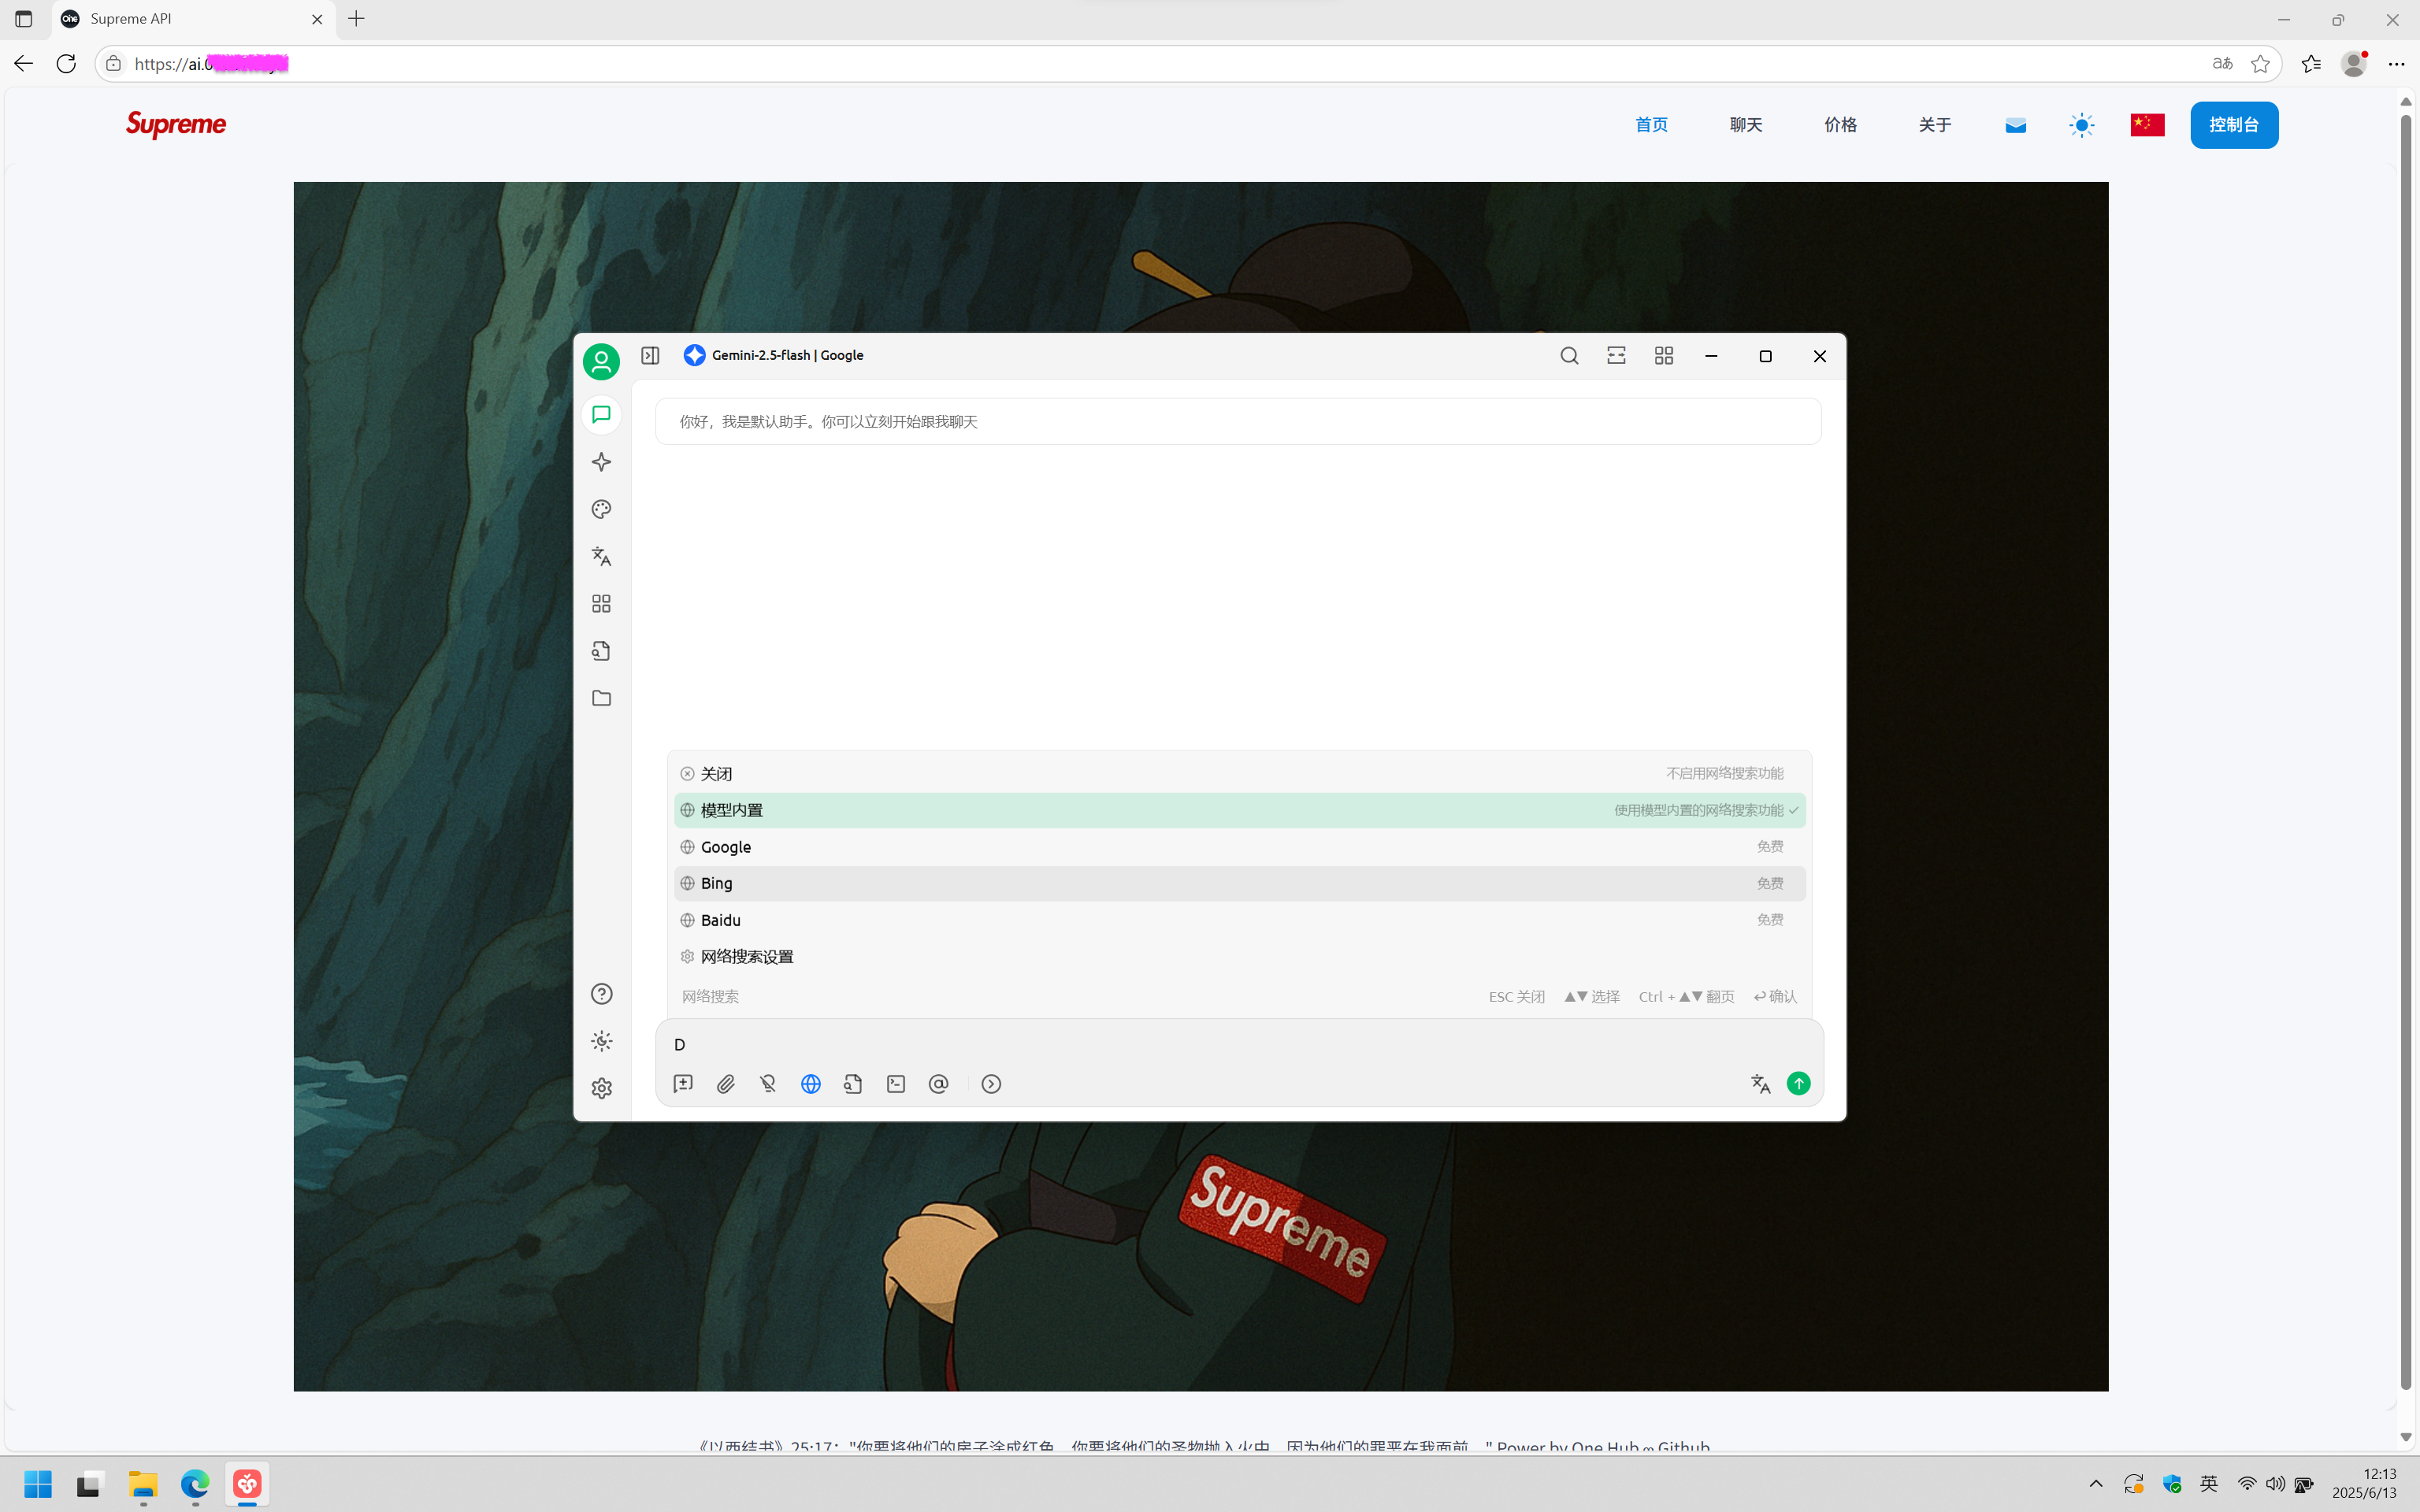Click the mail envelope icon in navbar
The height and width of the screenshot is (1512, 2420).
click(x=2016, y=125)
